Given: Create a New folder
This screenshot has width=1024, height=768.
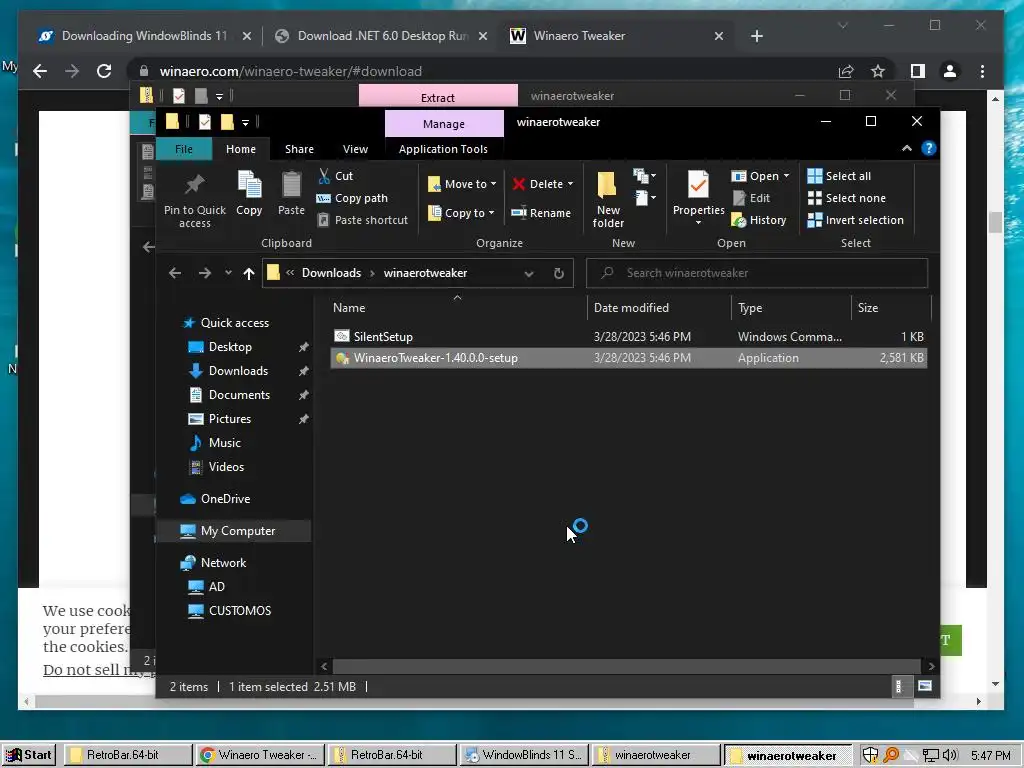Looking at the screenshot, I should (x=608, y=199).
